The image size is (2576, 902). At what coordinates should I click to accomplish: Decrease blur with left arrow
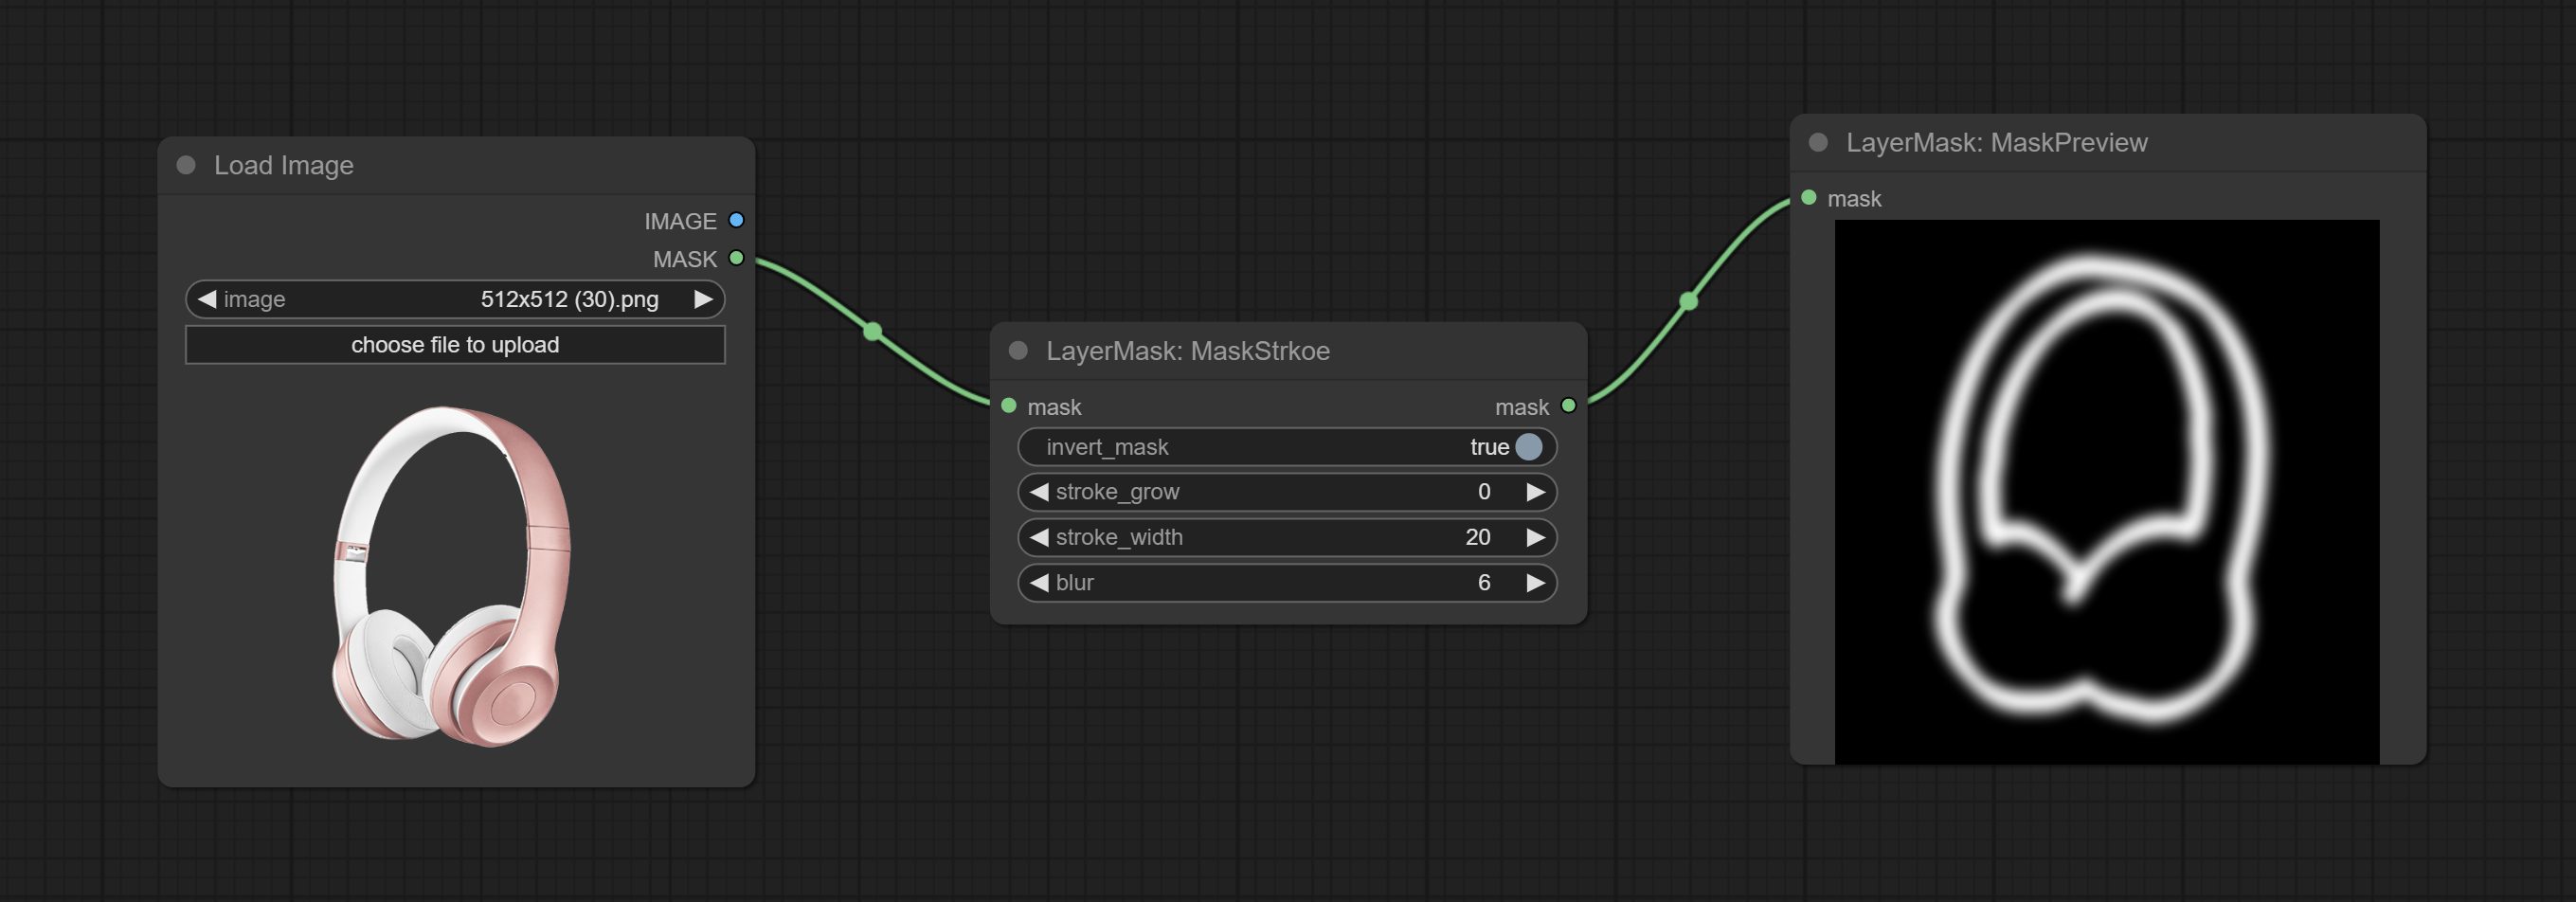1038,583
